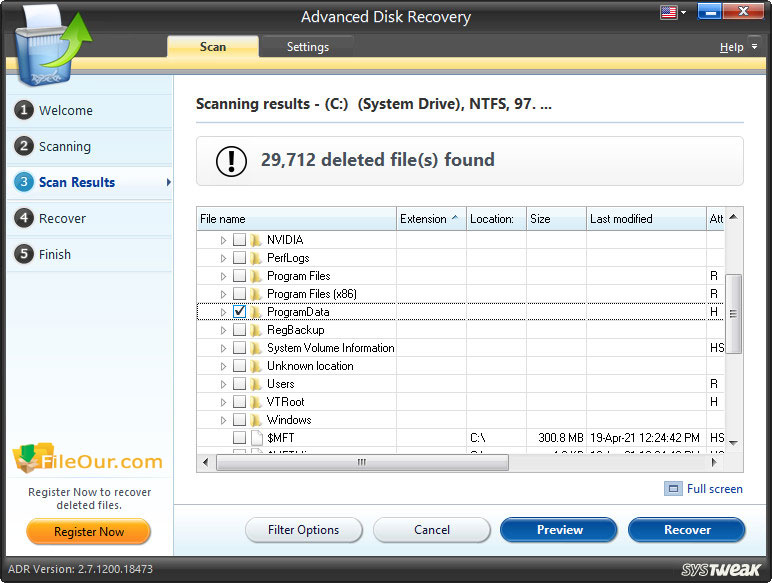Uncheck the ProgramData folder checkbox
The image size is (772, 583).
pyautogui.click(x=239, y=312)
